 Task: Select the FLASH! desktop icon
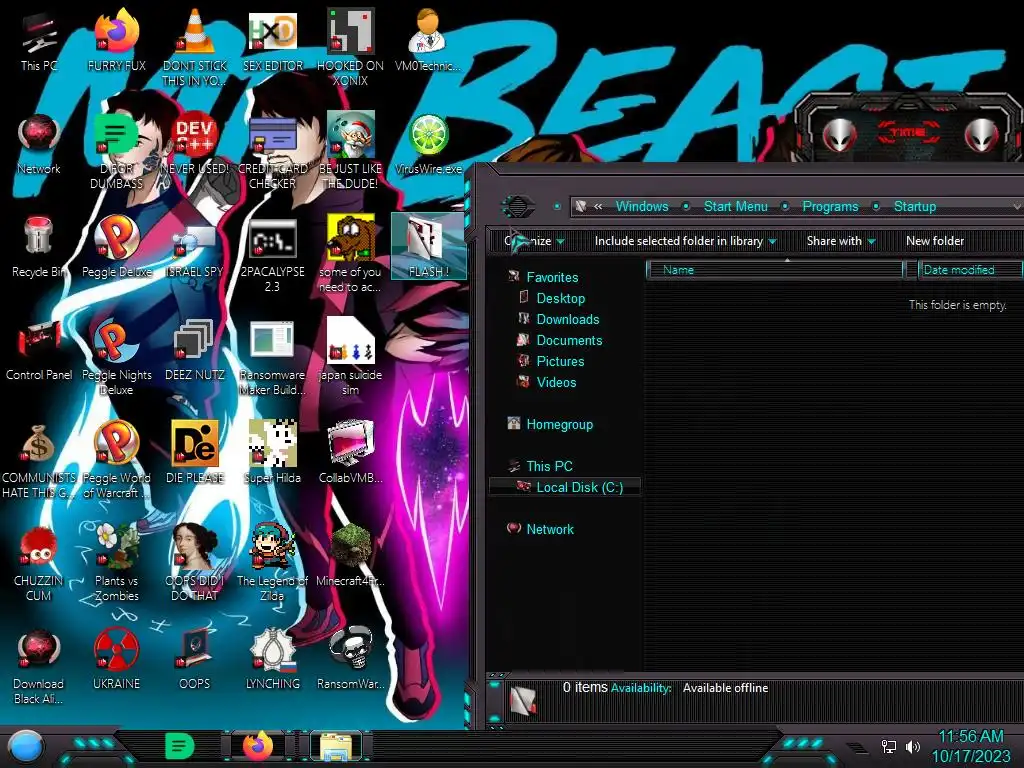pos(428,246)
